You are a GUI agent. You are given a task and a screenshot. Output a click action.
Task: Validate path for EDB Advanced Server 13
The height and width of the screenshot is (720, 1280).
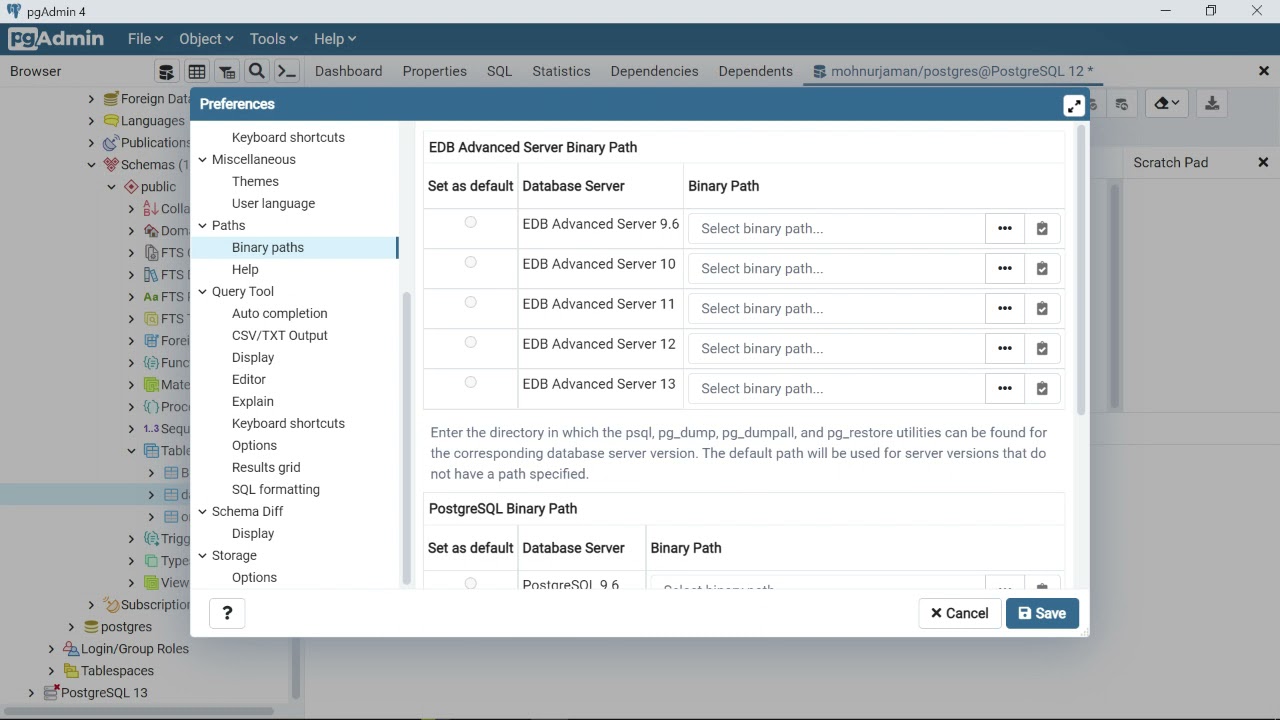coord(1042,388)
